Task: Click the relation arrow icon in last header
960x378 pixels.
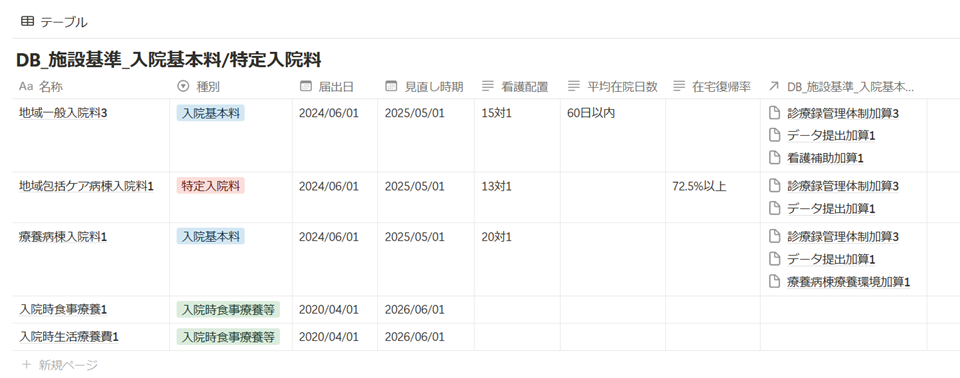Action: pos(774,86)
